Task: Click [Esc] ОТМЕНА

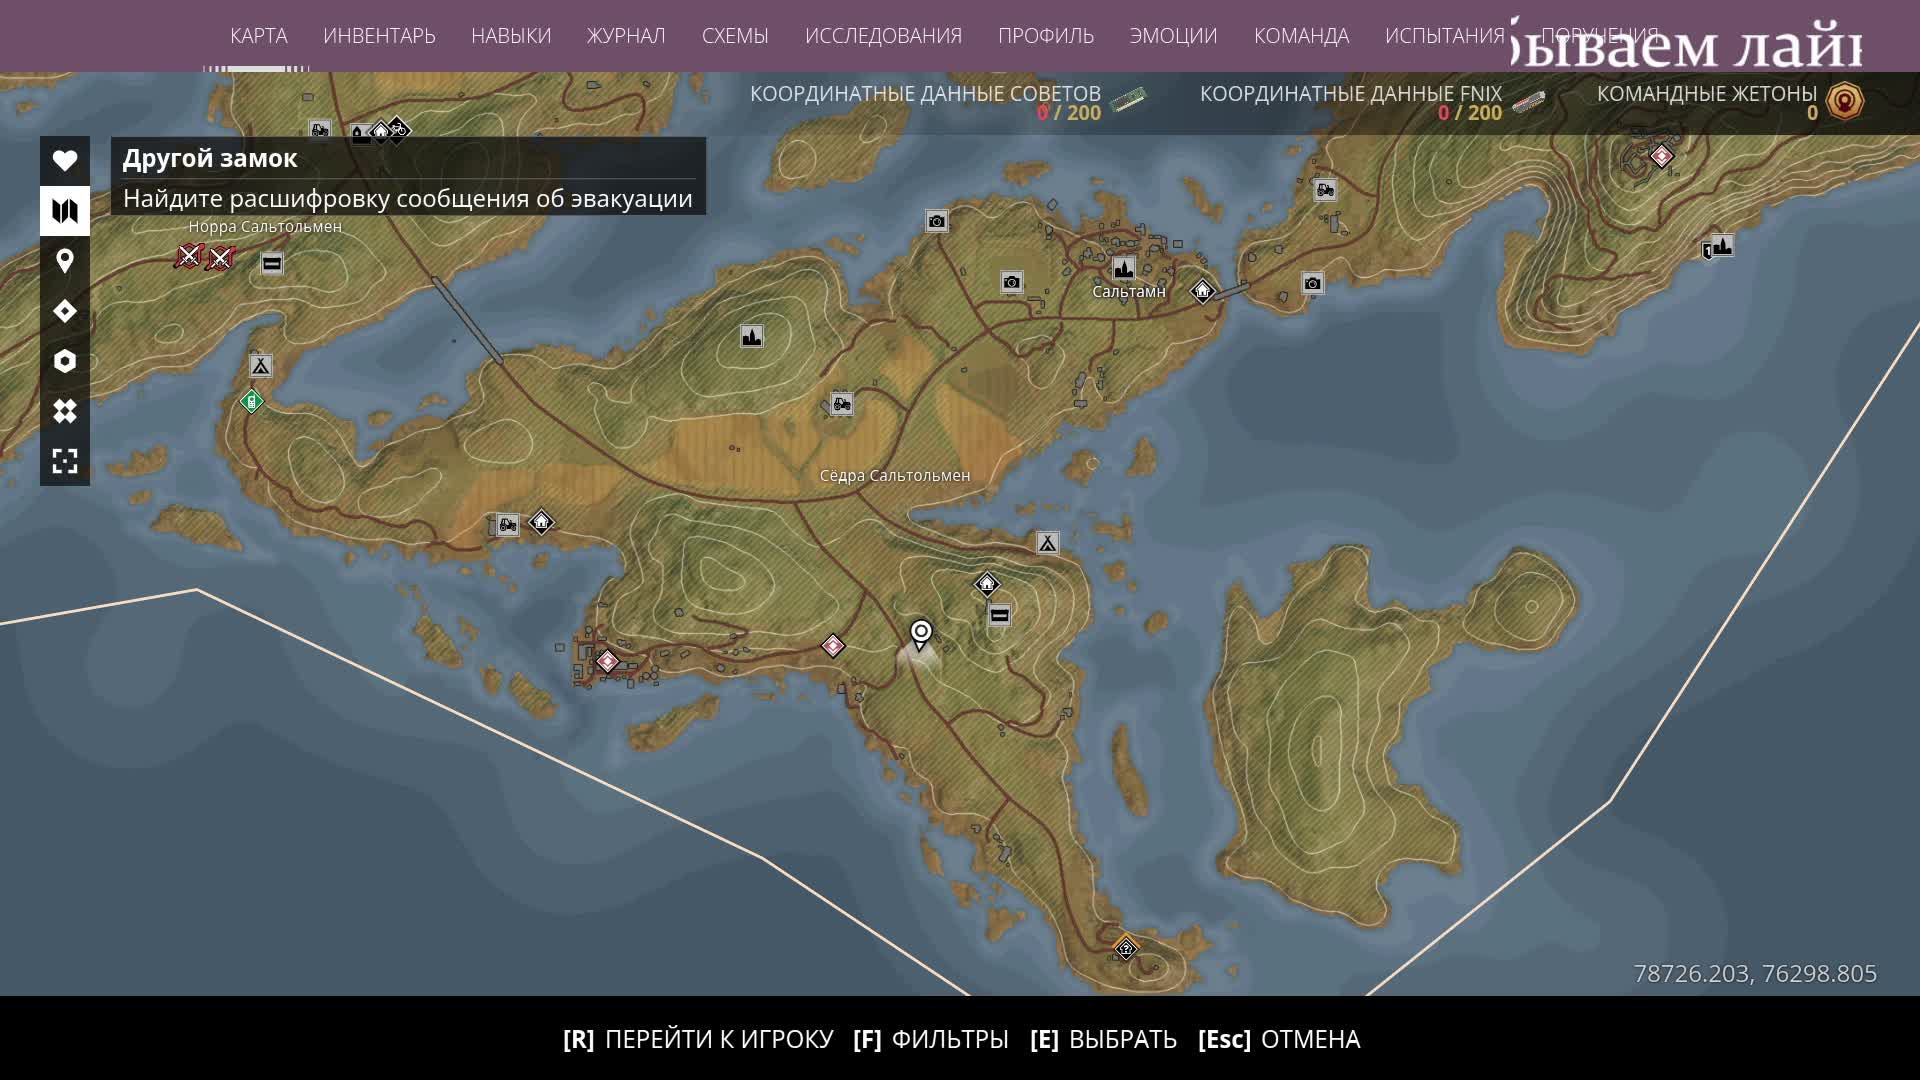Action: click(x=1279, y=1040)
